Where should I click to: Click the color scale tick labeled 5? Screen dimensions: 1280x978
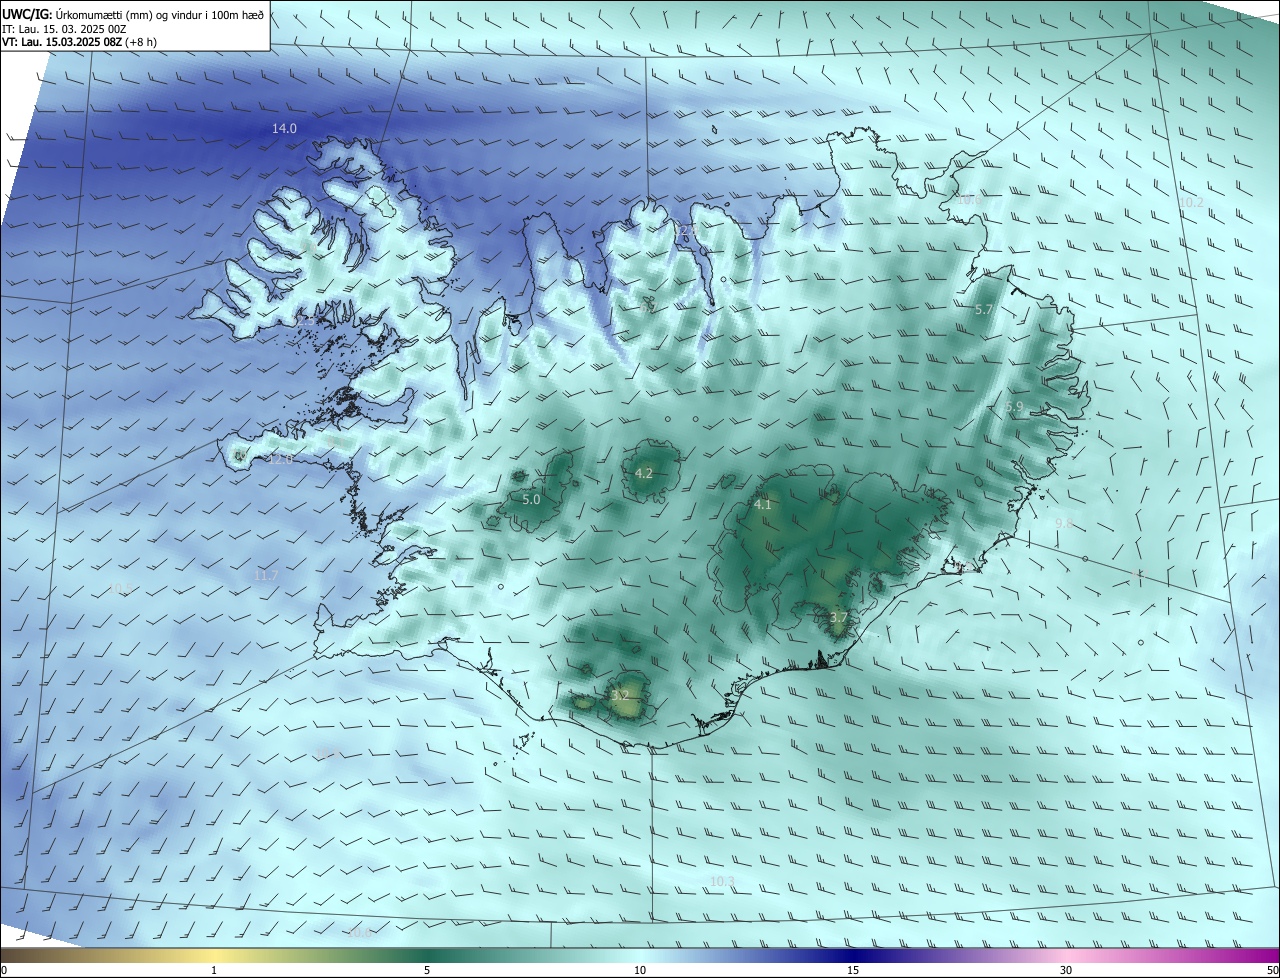427,970
